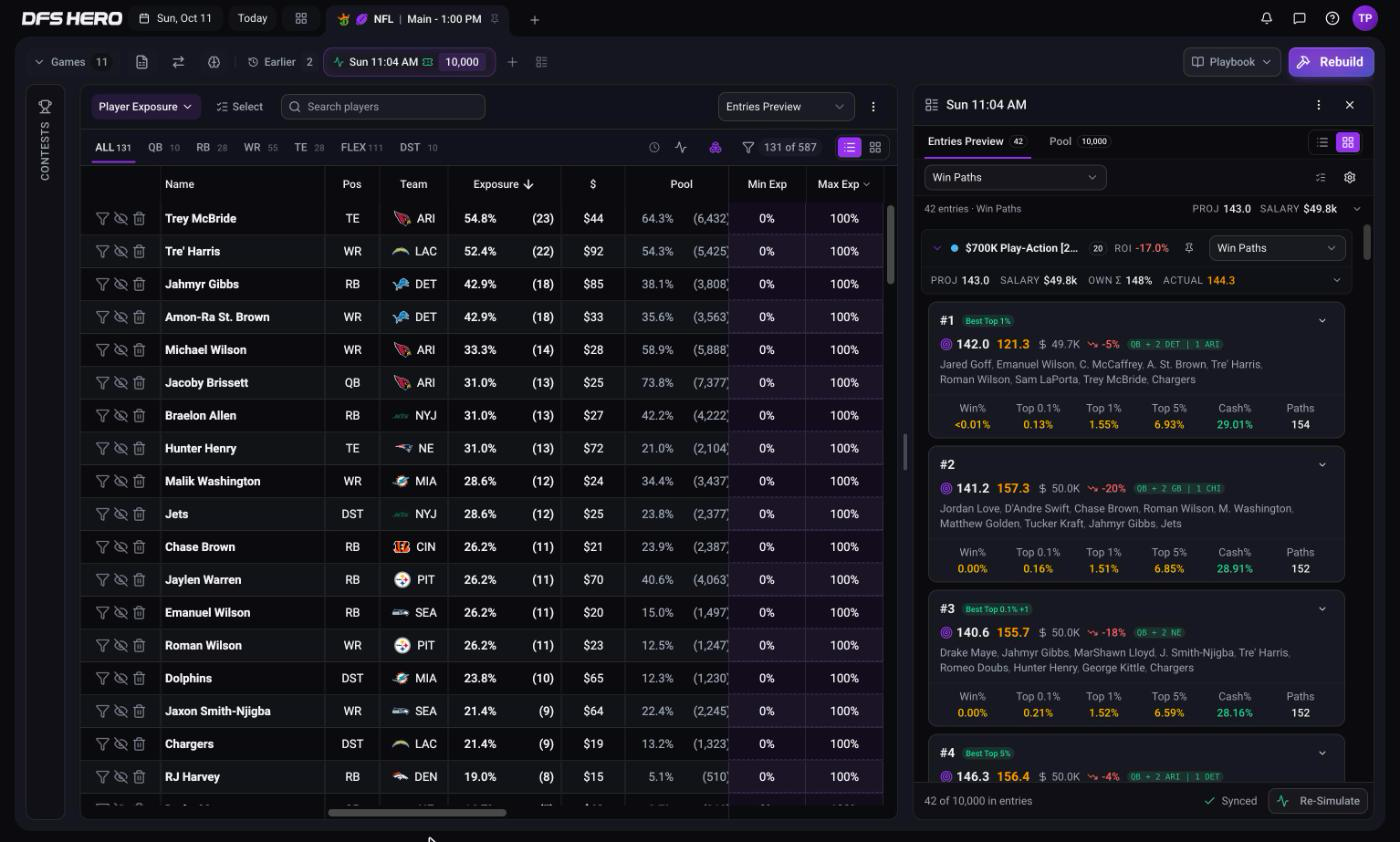Open Entries Preview dropdown above table
This screenshot has height=842, width=1400.
click(785, 106)
